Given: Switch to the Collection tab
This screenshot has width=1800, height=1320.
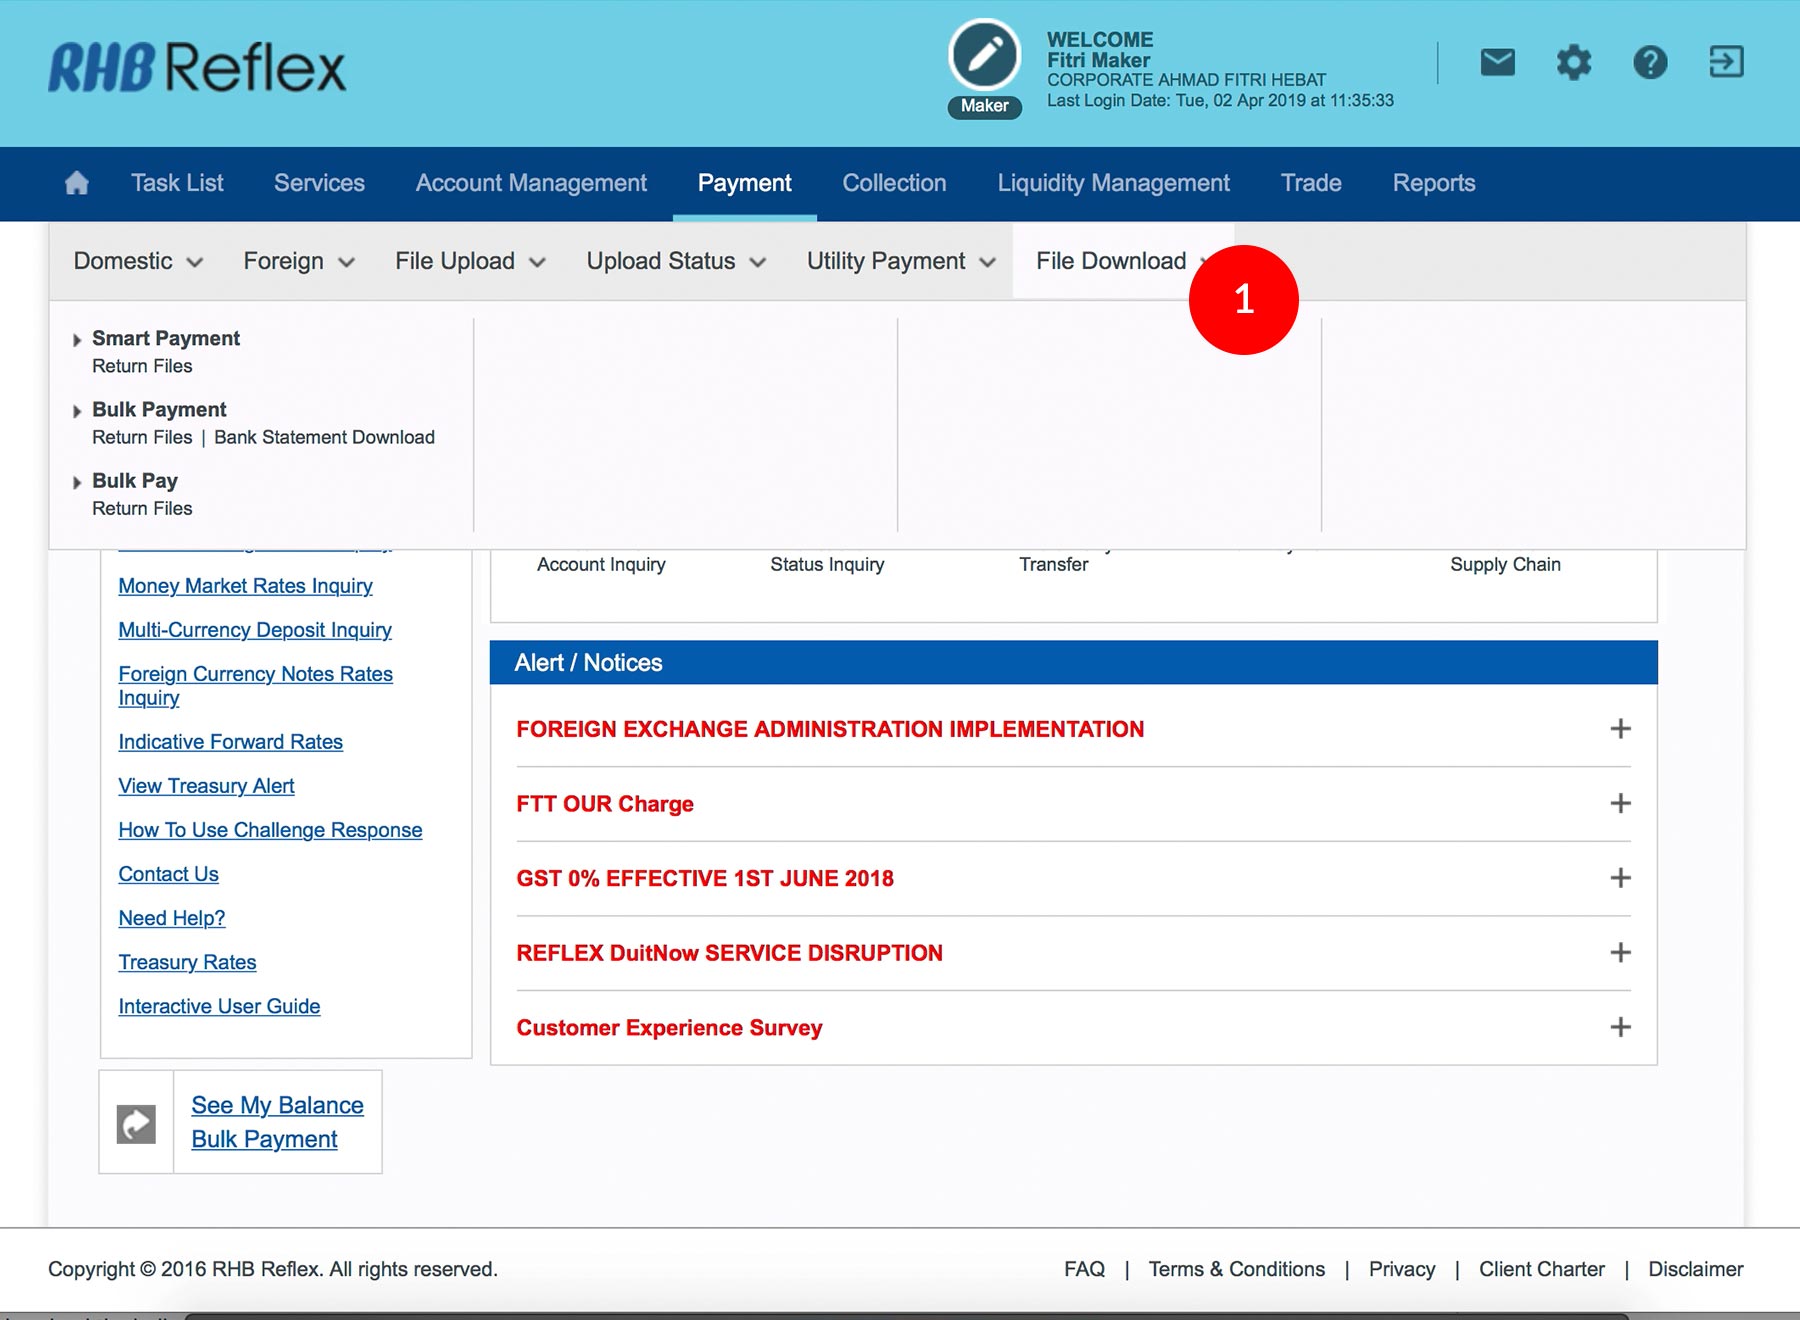Looking at the screenshot, I should 894,183.
